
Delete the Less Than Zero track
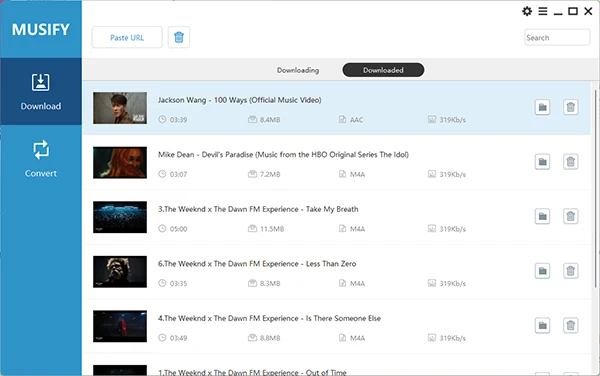point(571,271)
